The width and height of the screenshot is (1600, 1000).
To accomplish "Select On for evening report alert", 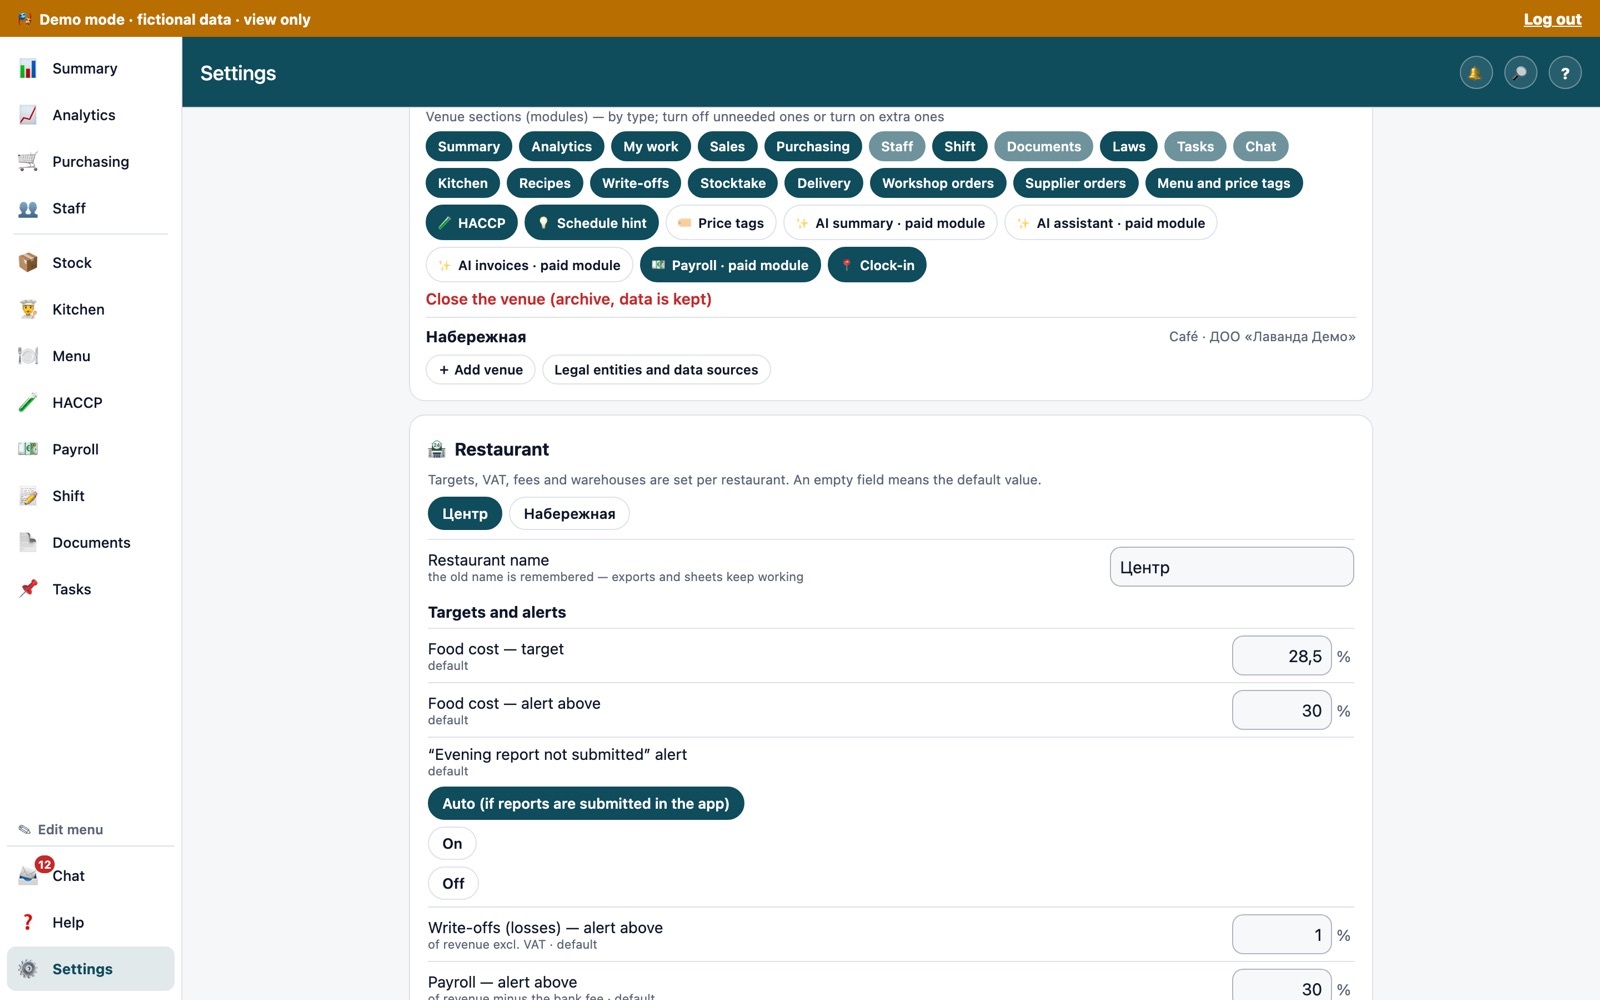I will [x=452, y=844].
